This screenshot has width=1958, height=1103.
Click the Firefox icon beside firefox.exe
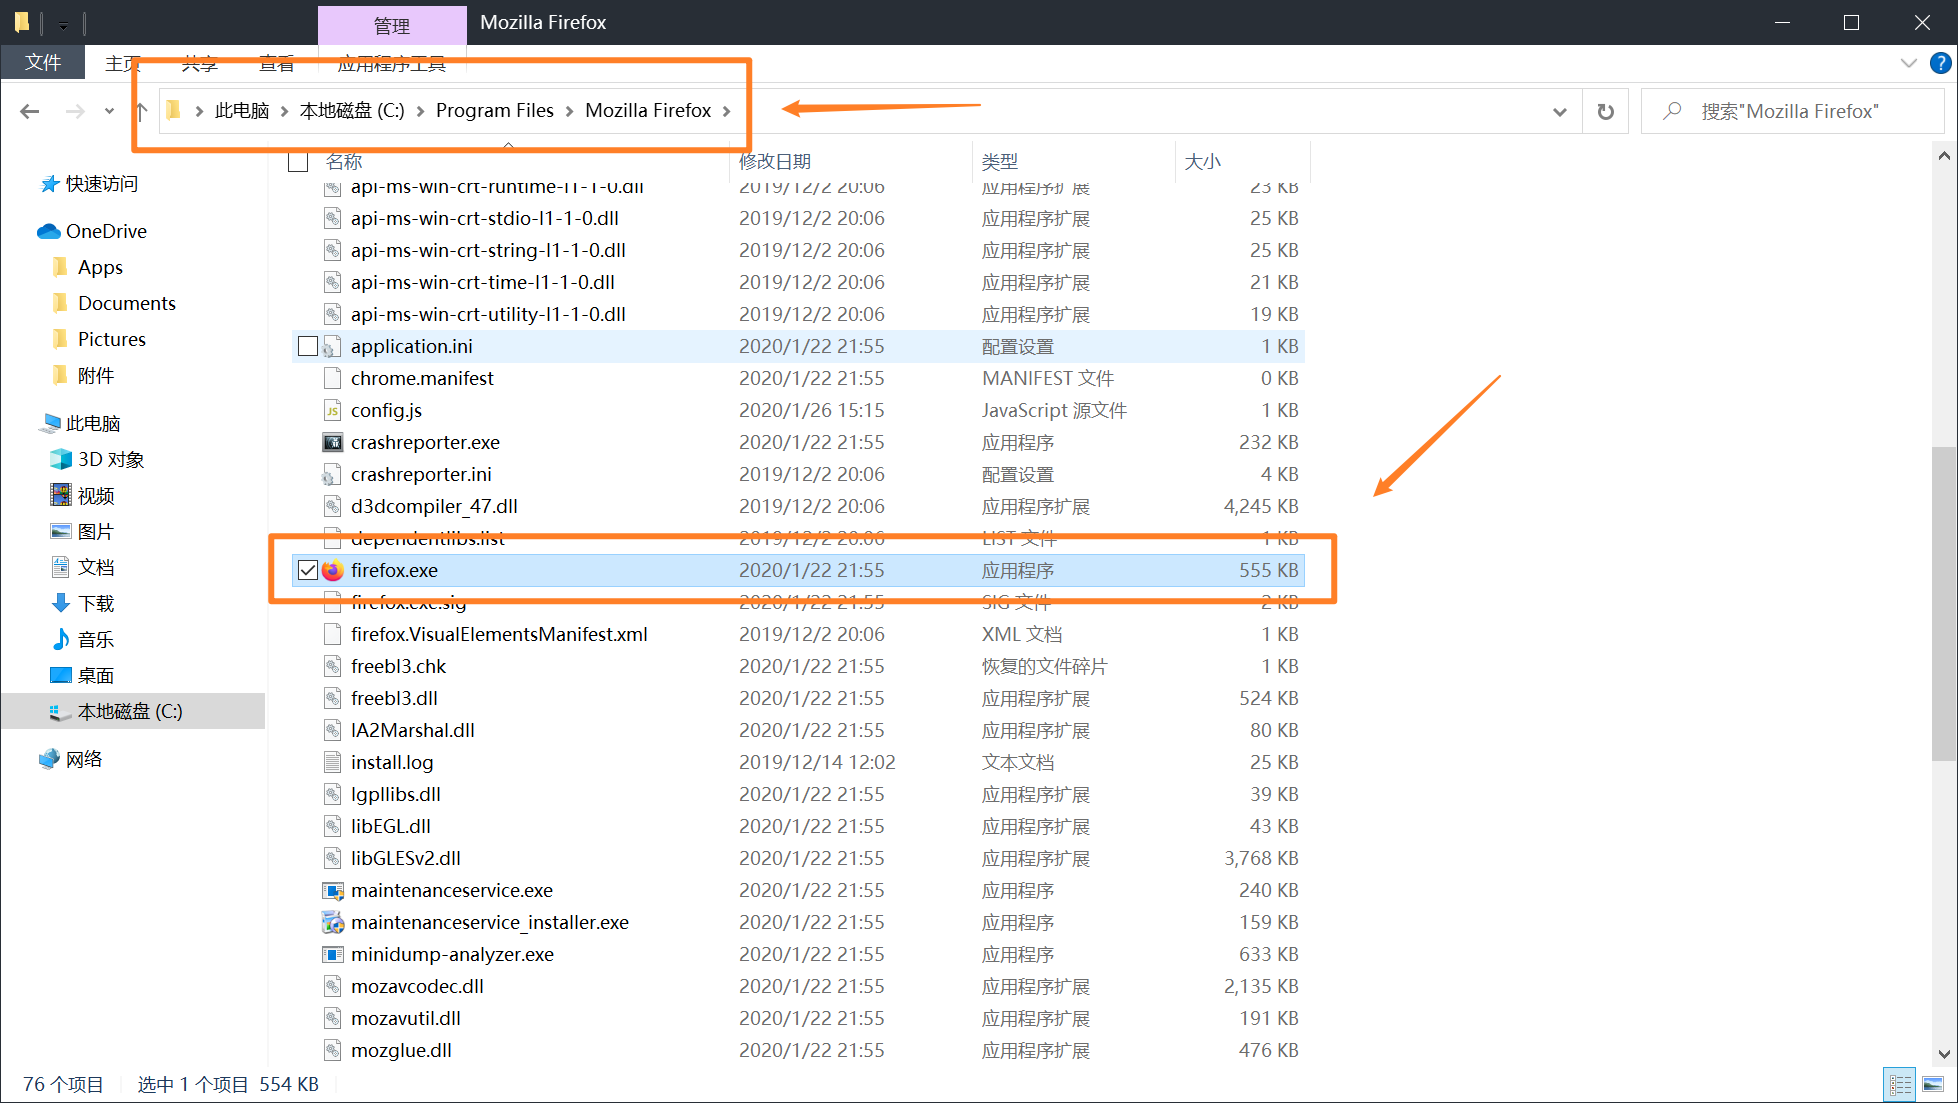332,570
